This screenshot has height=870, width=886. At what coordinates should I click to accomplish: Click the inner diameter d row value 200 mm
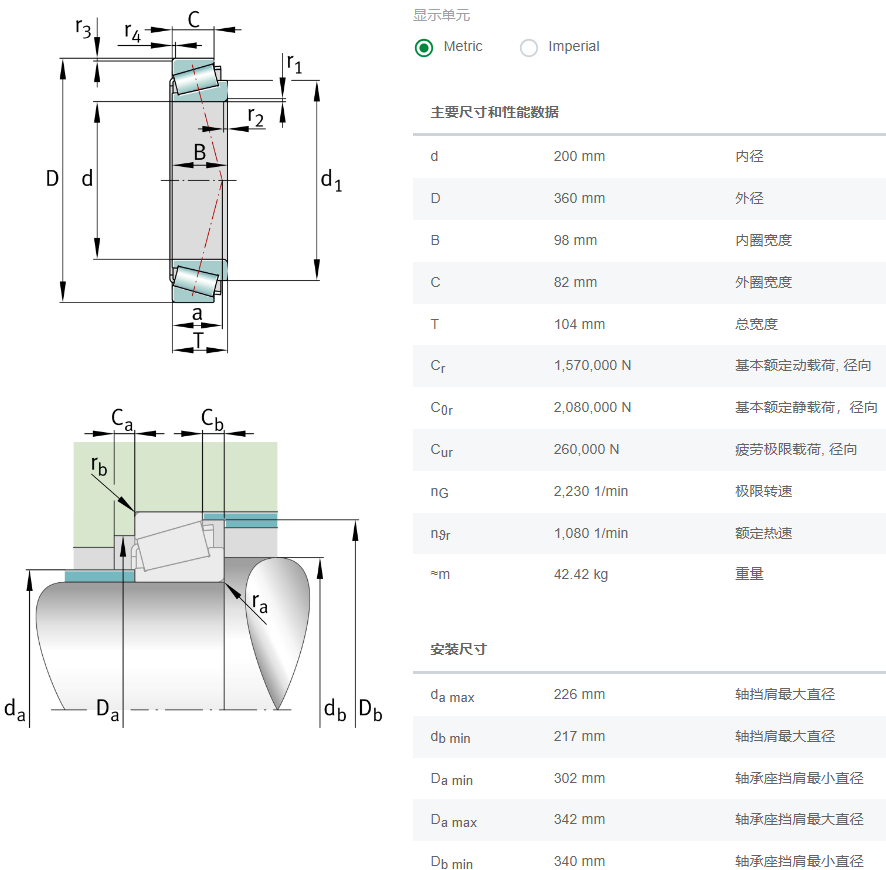pyautogui.click(x=579, y=156)
